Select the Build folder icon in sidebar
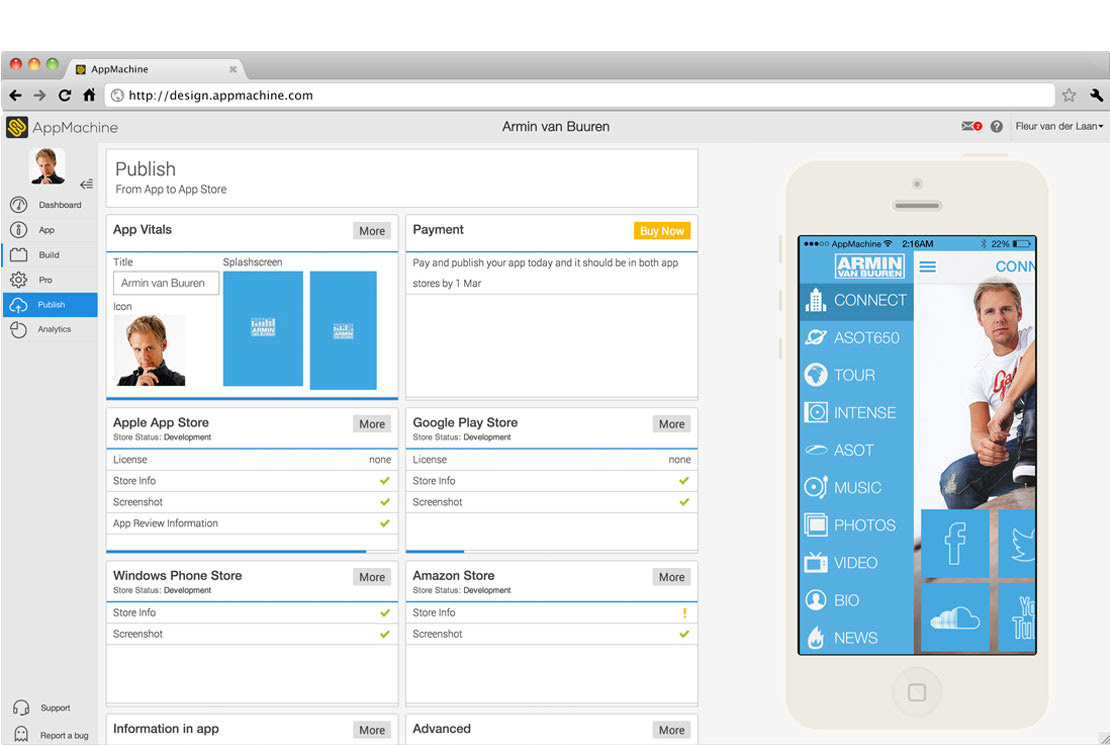The image size is (1110, 745). (x=18, y=255)
